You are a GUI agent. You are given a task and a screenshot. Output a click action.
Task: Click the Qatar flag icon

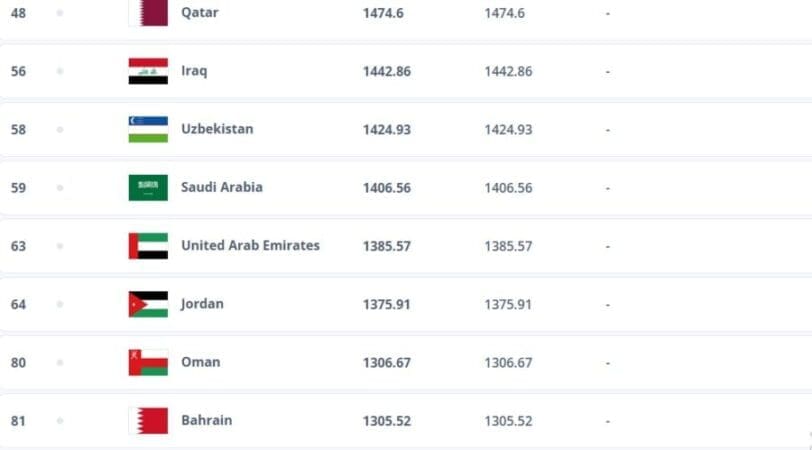[148, 12]
